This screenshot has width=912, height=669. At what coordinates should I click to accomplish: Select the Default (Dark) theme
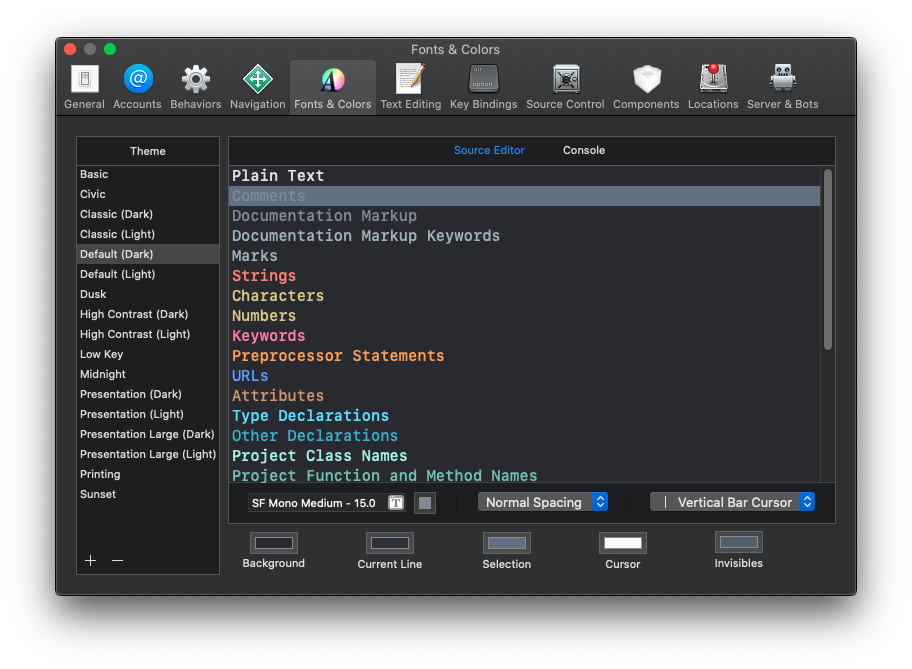(148, 254)
